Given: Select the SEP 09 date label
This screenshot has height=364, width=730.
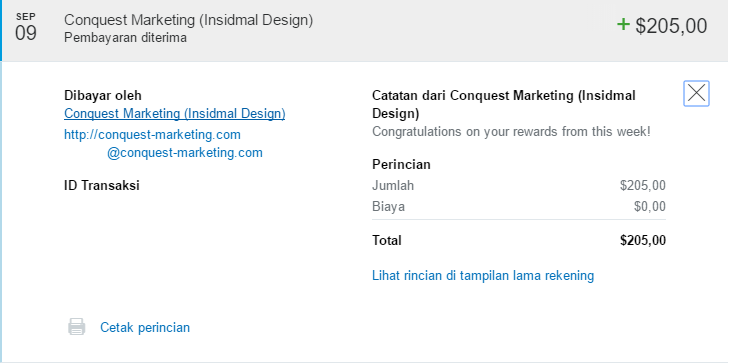Looking at the screenshot, I should point(26,27).
